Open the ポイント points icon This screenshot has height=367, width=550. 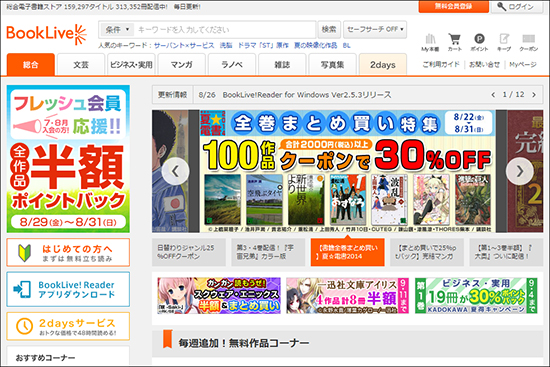tap(479, 42)
